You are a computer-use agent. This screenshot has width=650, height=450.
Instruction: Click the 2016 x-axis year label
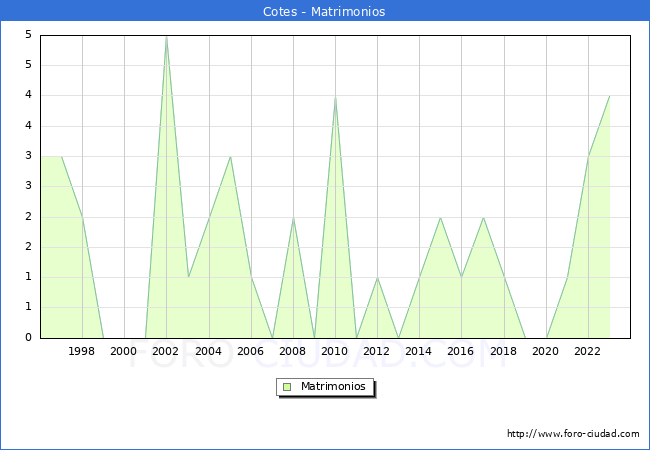(461, 351)
